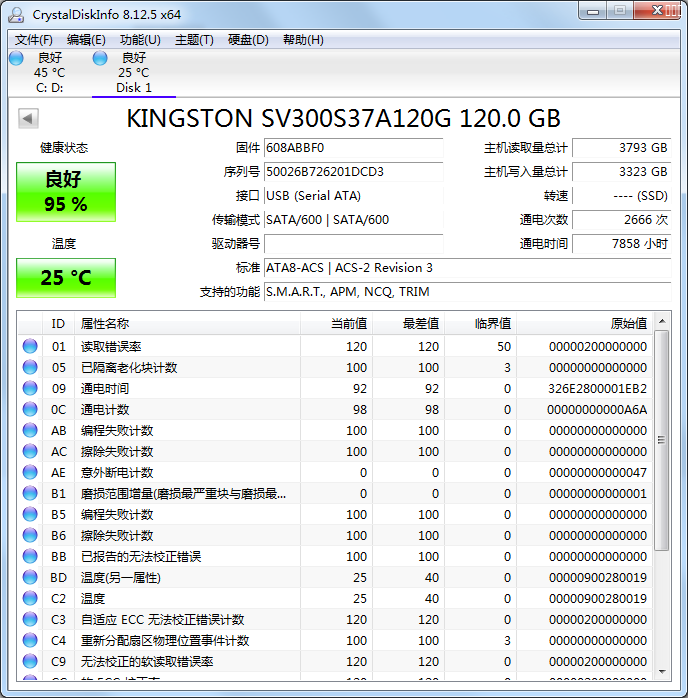This screenshot has width=688, height=698.
Task: Click the previous disk arrow button
Action: 28,118
